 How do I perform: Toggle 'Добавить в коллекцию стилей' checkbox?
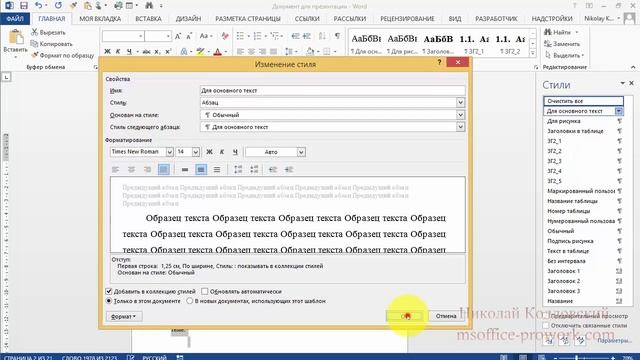(x=109, y=291)
